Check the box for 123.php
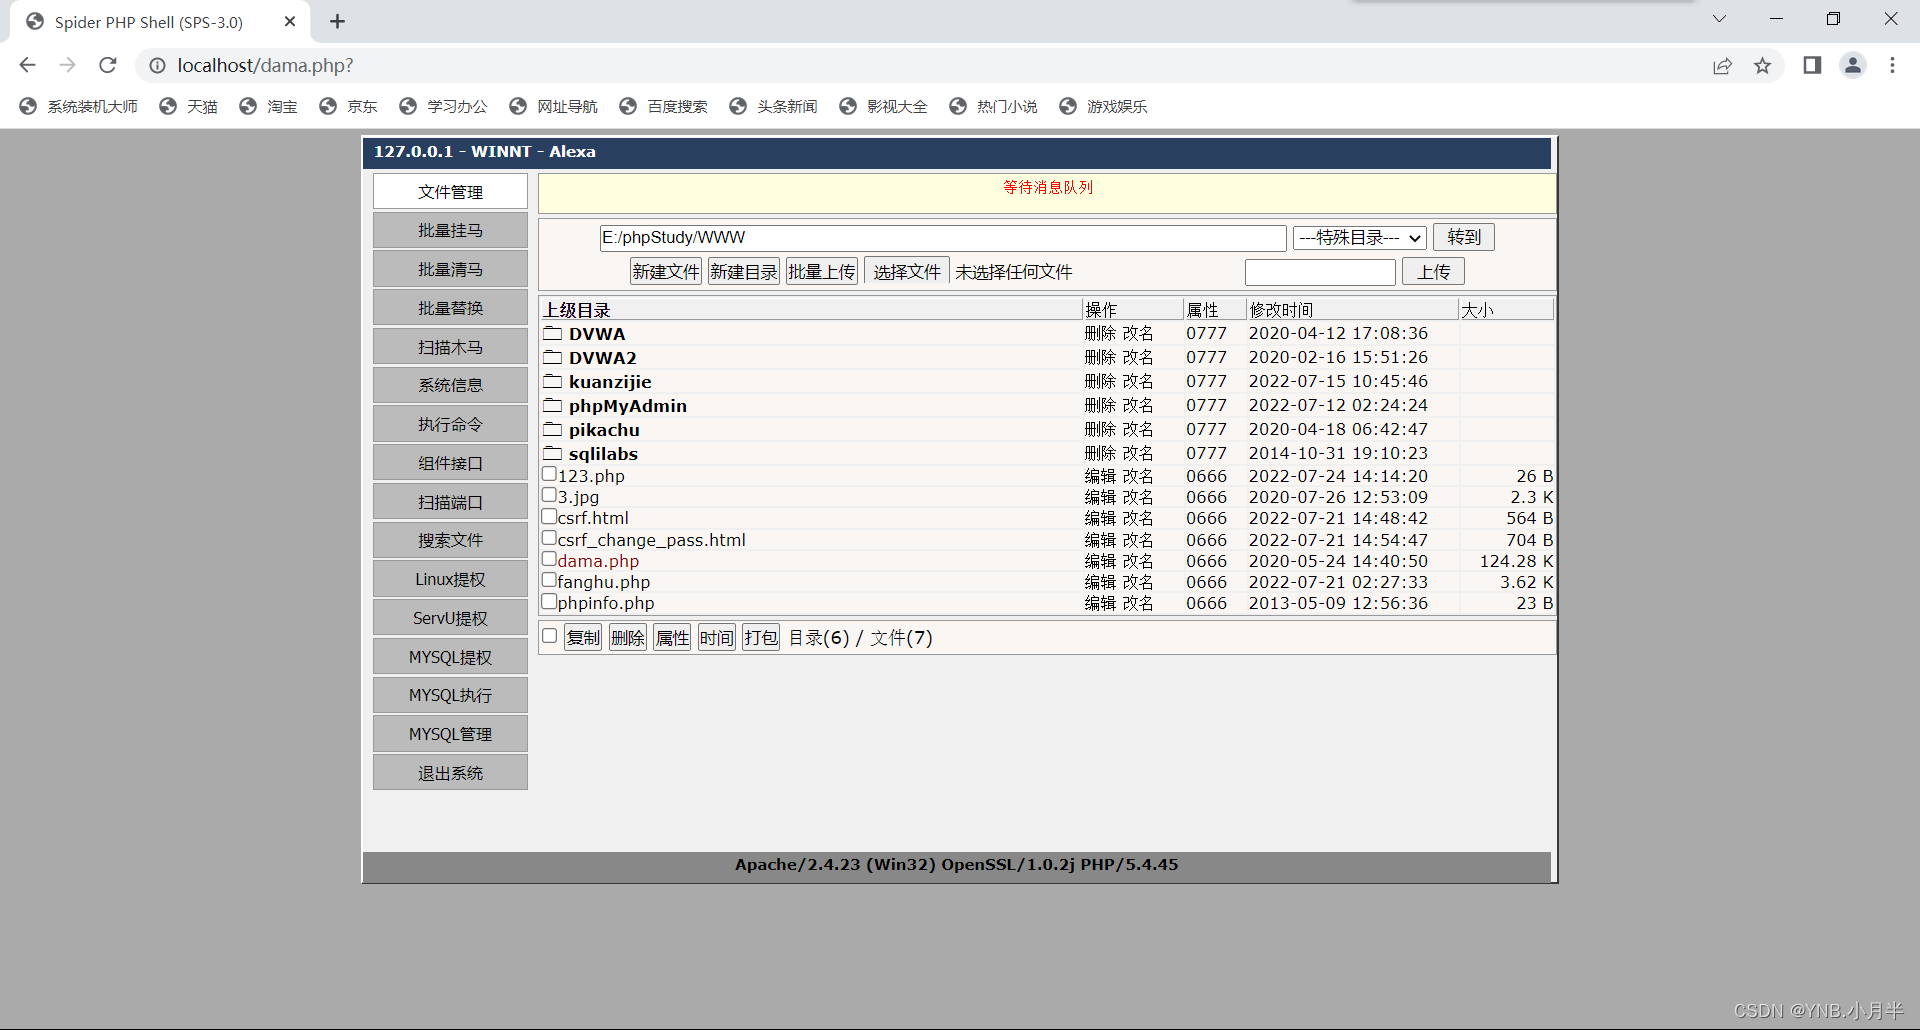The height and width of the screenshot is (1030, 1920). point(549,474)
